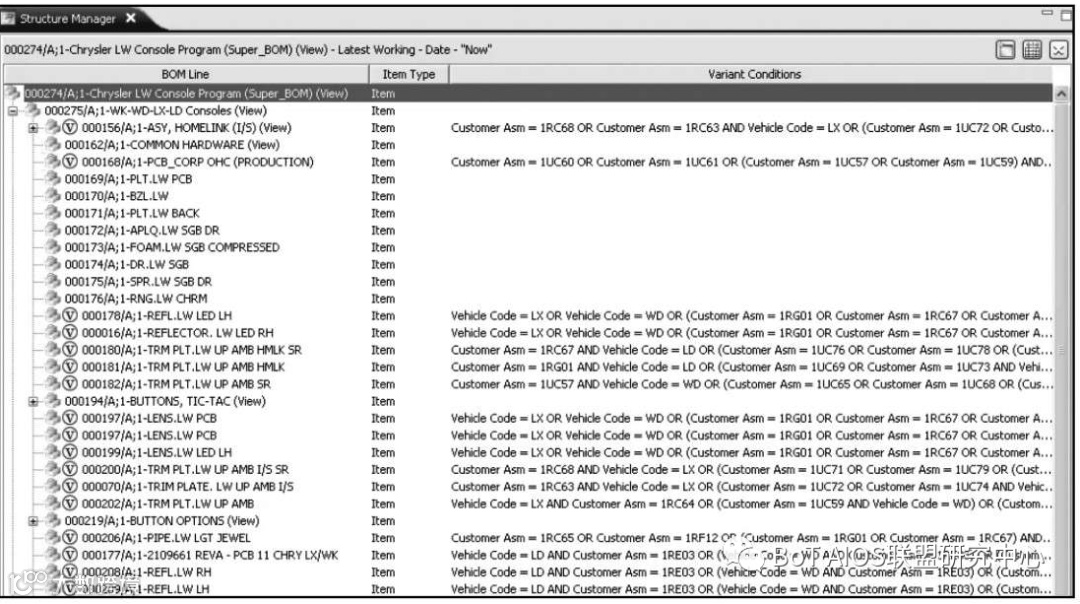Click the Structure Manager window icon
Image resolution: width=1080 pixels, height=604 pixels.
click(x=8, y=19)
